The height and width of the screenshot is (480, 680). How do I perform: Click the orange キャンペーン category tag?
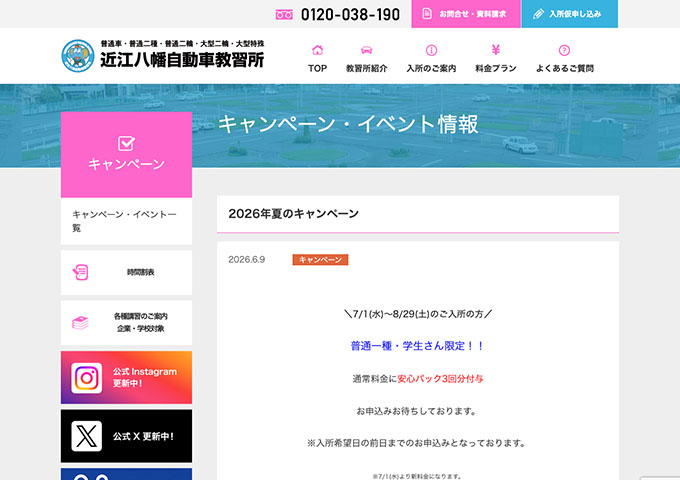coord(320,260)
